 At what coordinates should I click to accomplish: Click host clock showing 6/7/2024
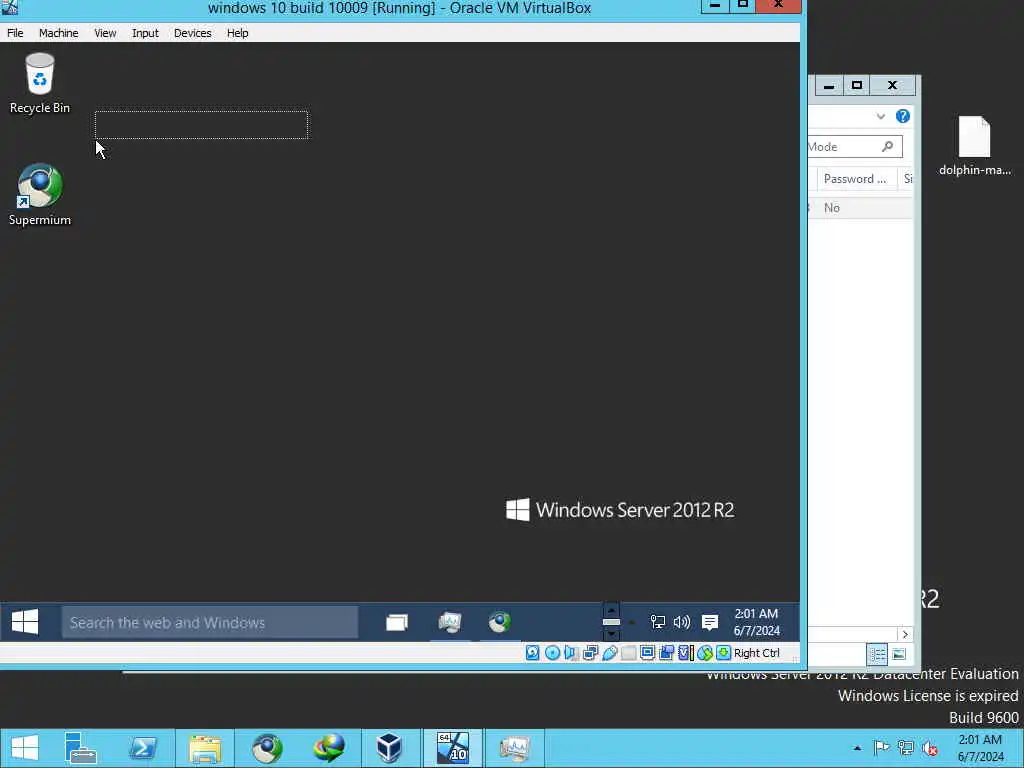coord(980,748)
